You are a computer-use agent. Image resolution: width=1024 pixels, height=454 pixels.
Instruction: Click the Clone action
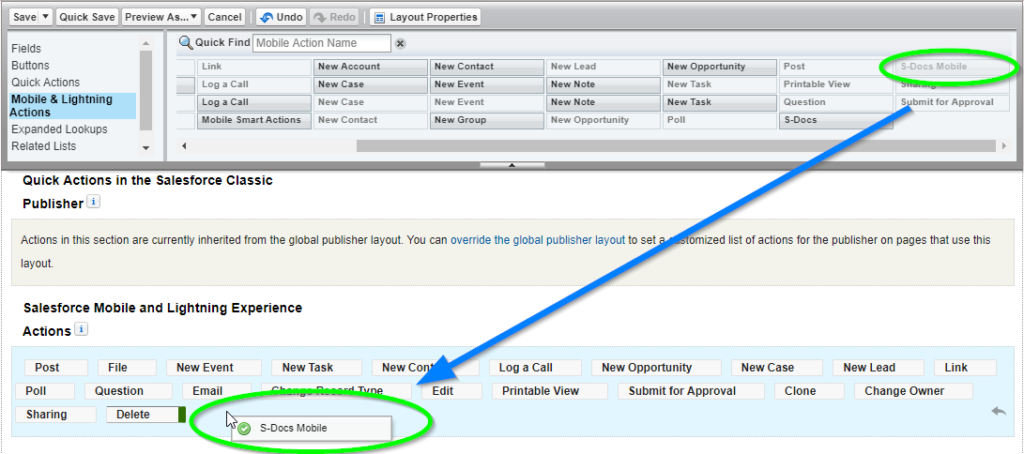pyautogui.click(x=810, y=391)
